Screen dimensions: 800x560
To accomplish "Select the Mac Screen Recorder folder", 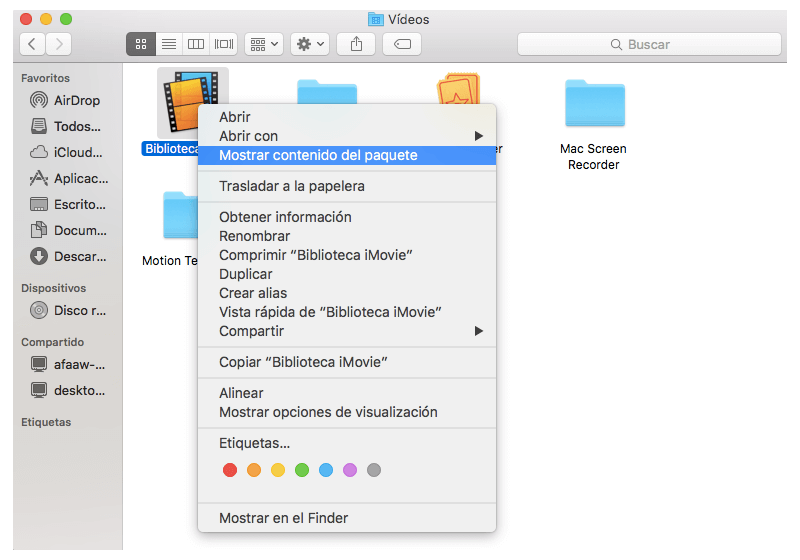I will coord(594,104).
